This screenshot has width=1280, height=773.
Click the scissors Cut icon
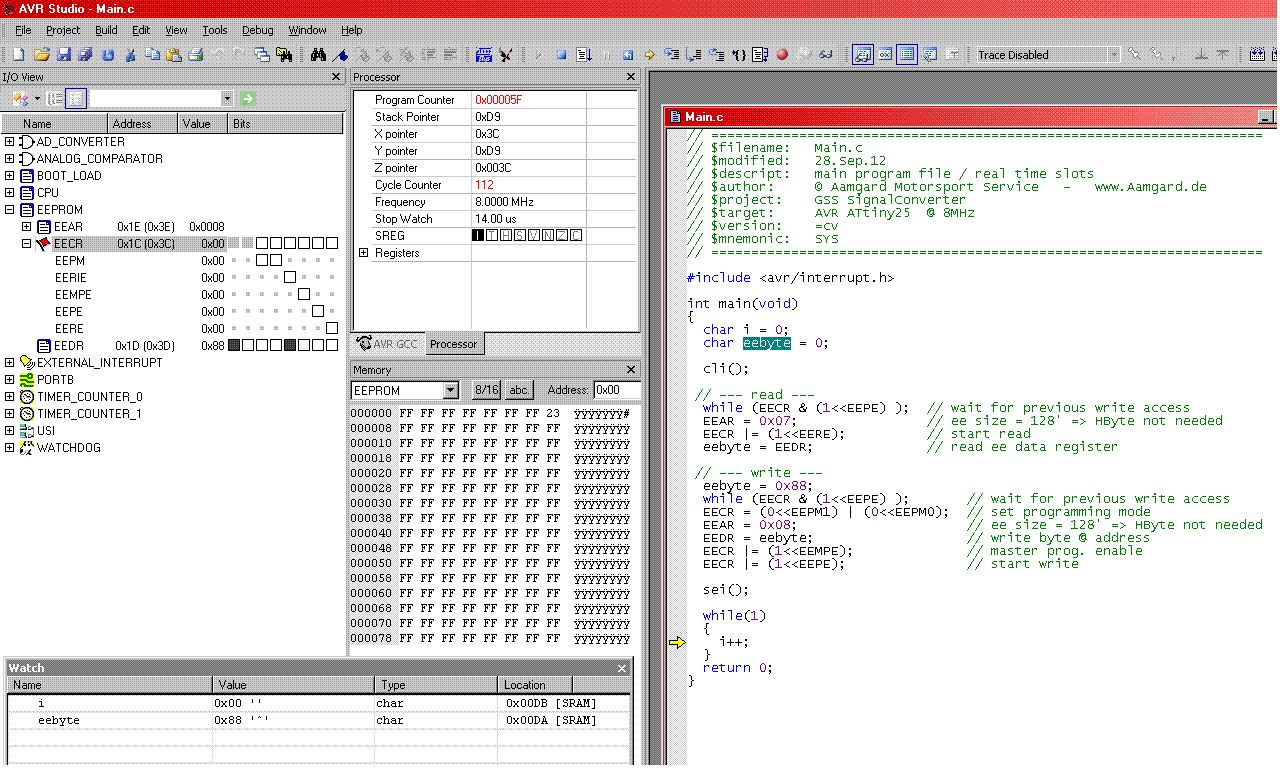coord(130,55)
